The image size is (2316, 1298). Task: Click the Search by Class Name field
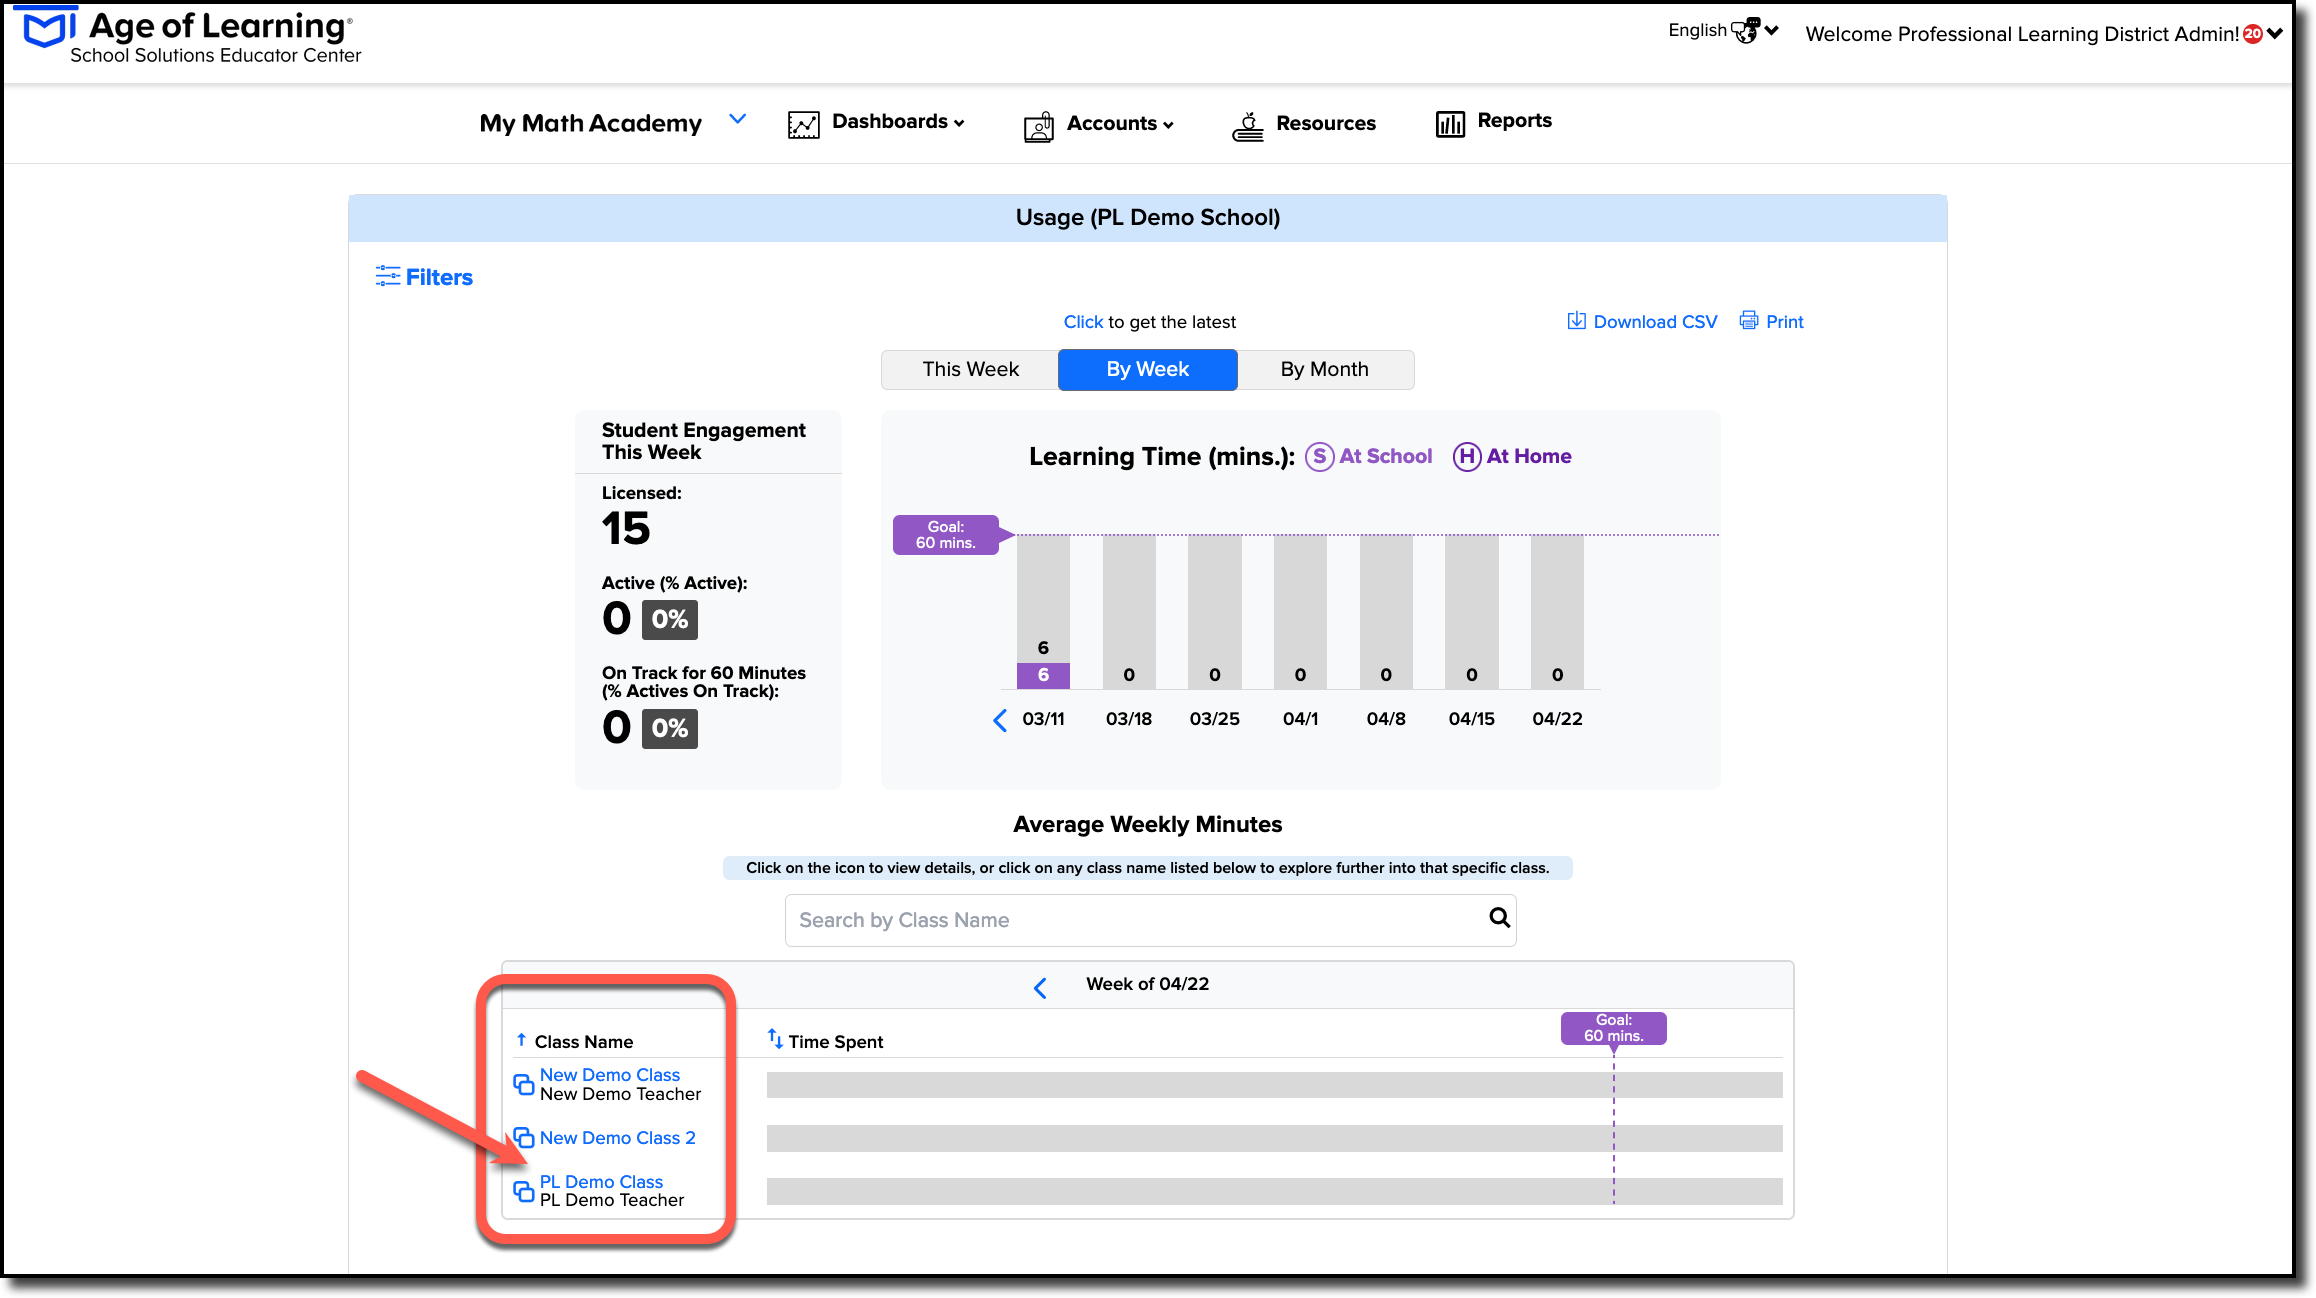coord(1150,920)
